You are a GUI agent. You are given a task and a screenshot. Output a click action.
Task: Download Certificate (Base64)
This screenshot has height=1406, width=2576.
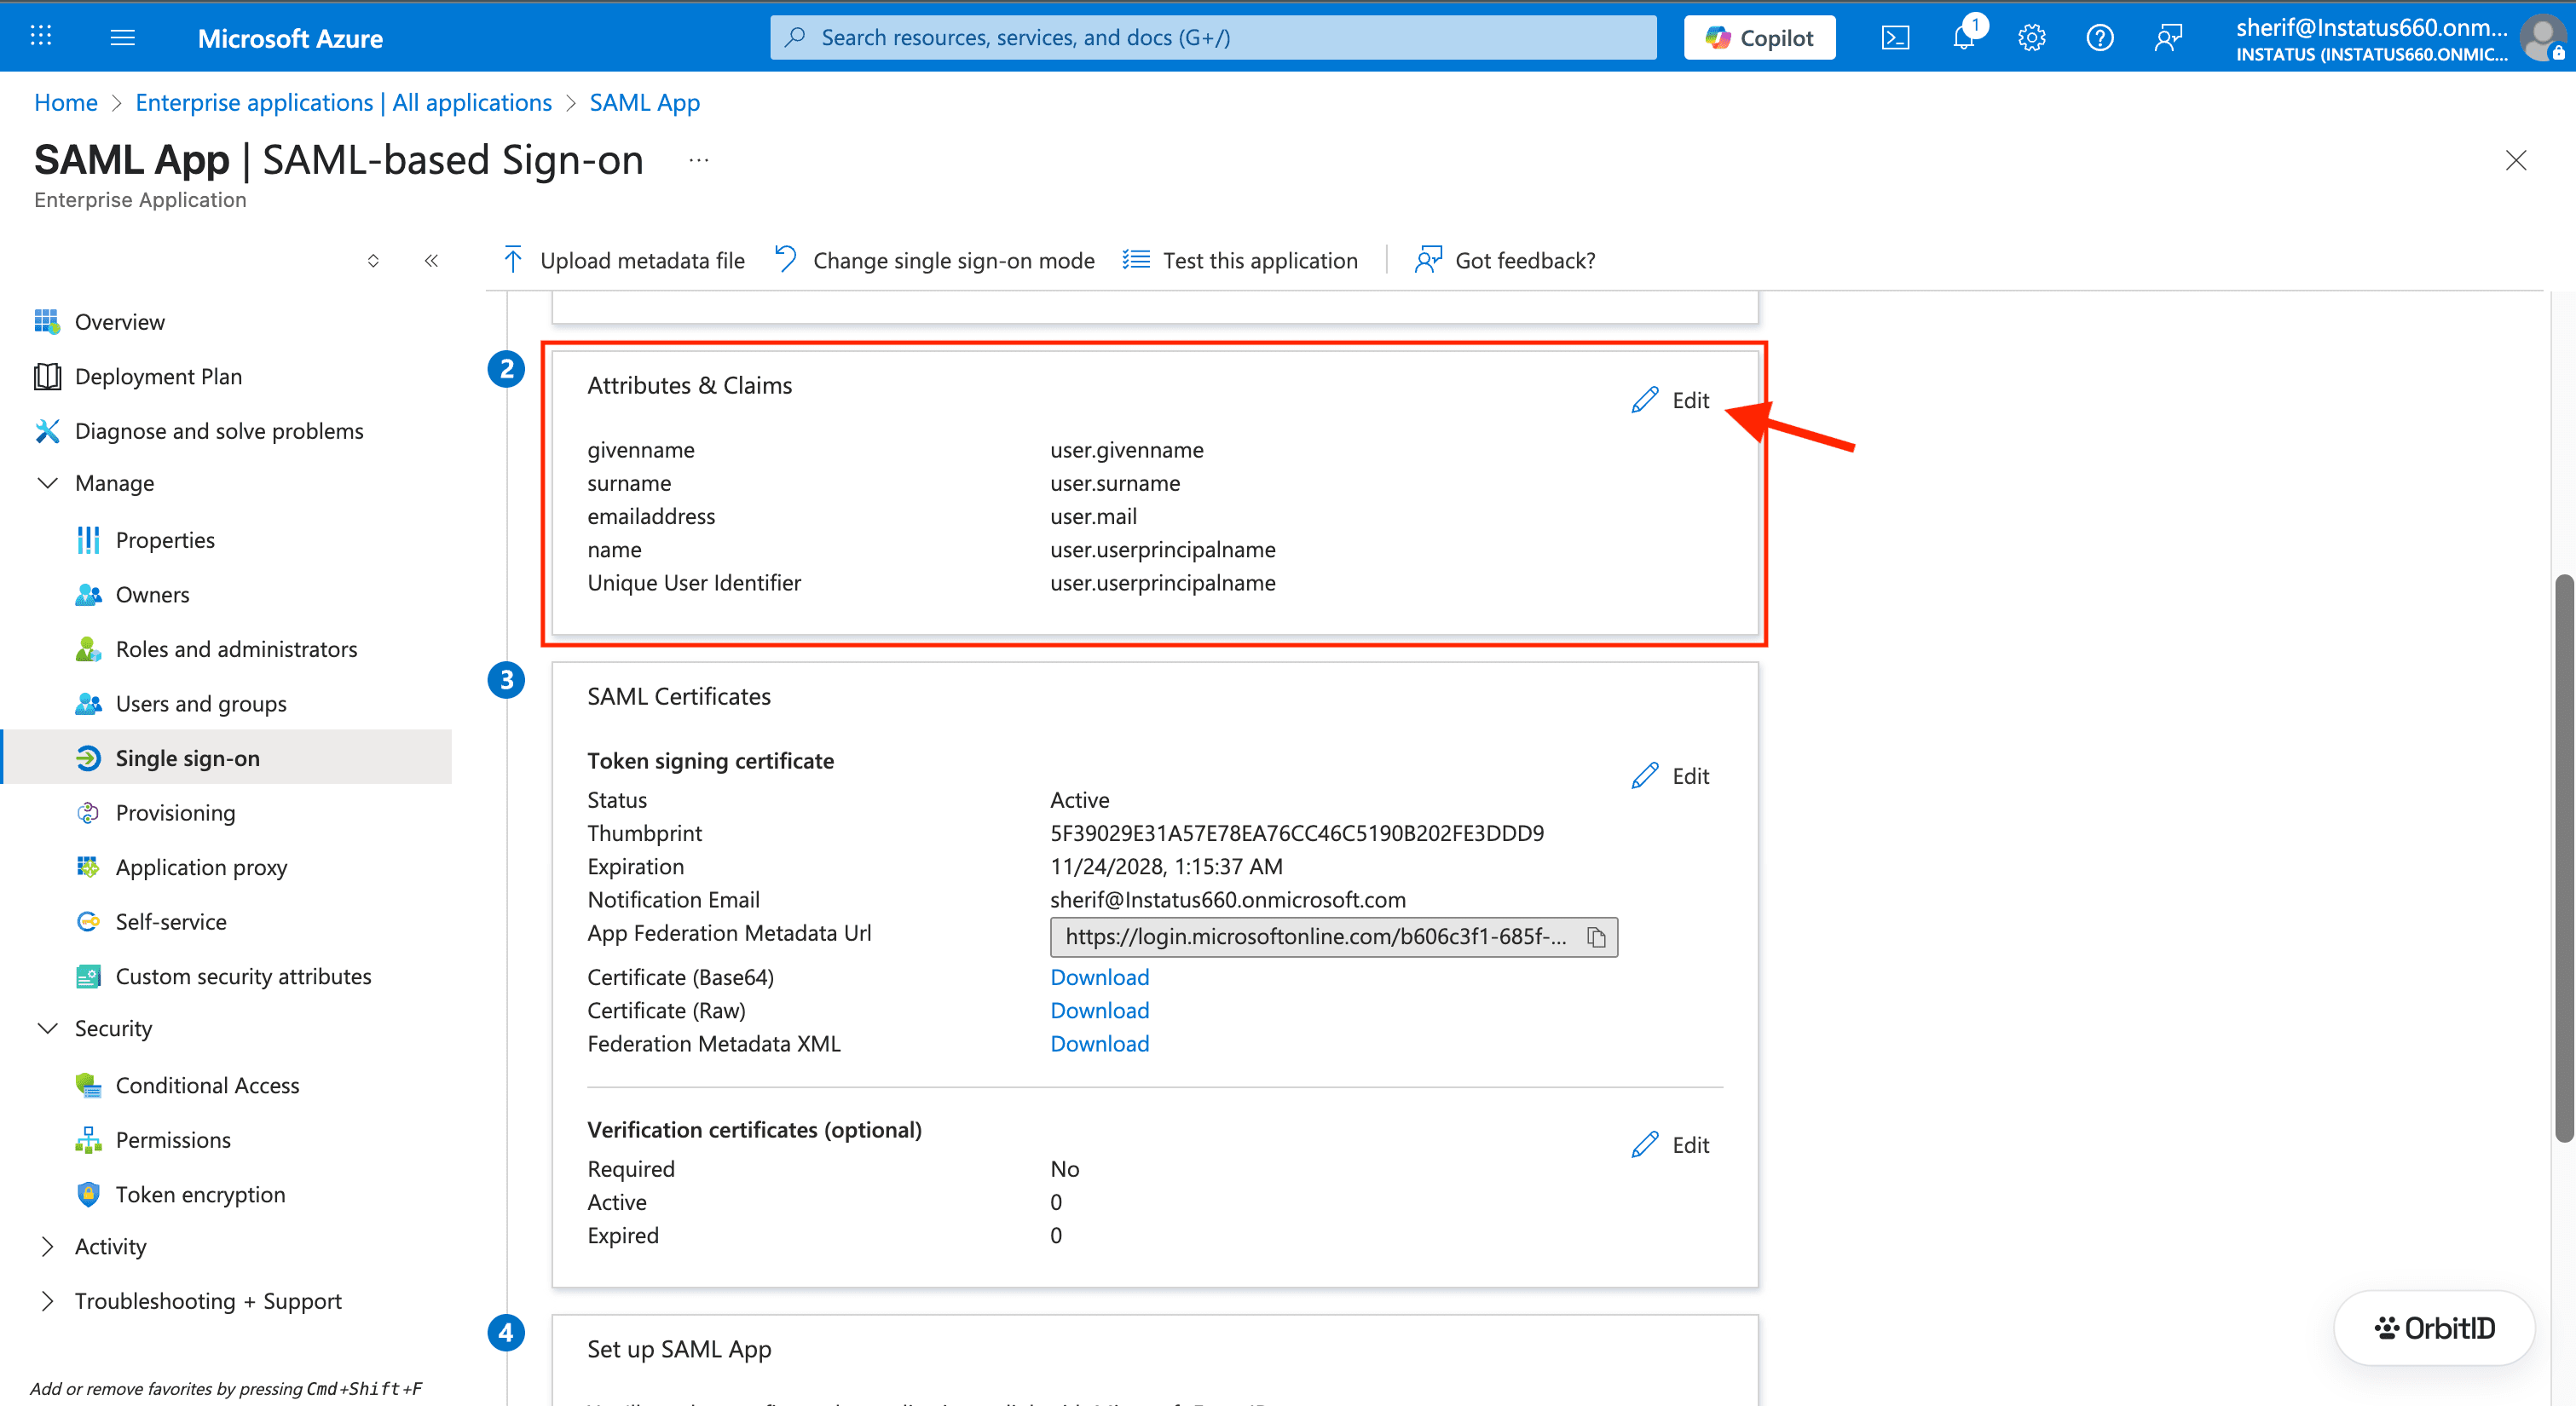(x=1099, y=977)
